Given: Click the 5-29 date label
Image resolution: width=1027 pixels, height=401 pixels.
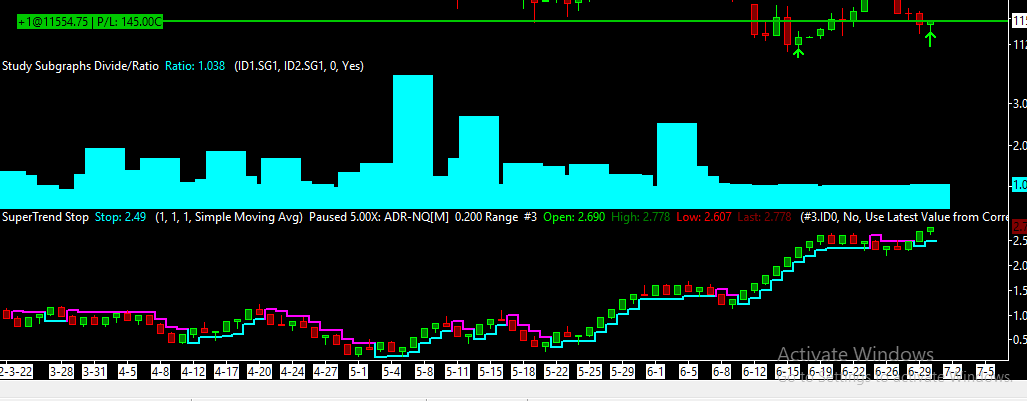Looking at the screenshot, I should click(x=622, y=372).
